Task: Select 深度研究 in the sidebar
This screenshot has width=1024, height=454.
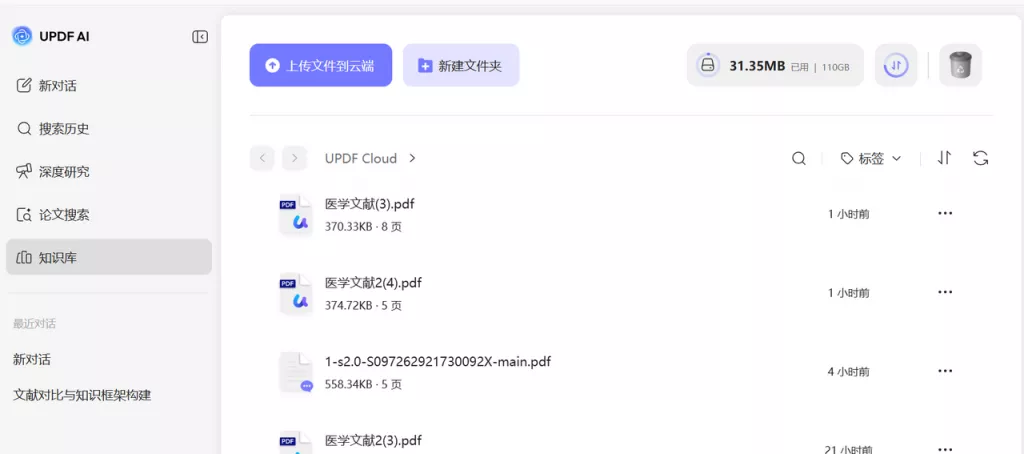Action: click(63, 171)
